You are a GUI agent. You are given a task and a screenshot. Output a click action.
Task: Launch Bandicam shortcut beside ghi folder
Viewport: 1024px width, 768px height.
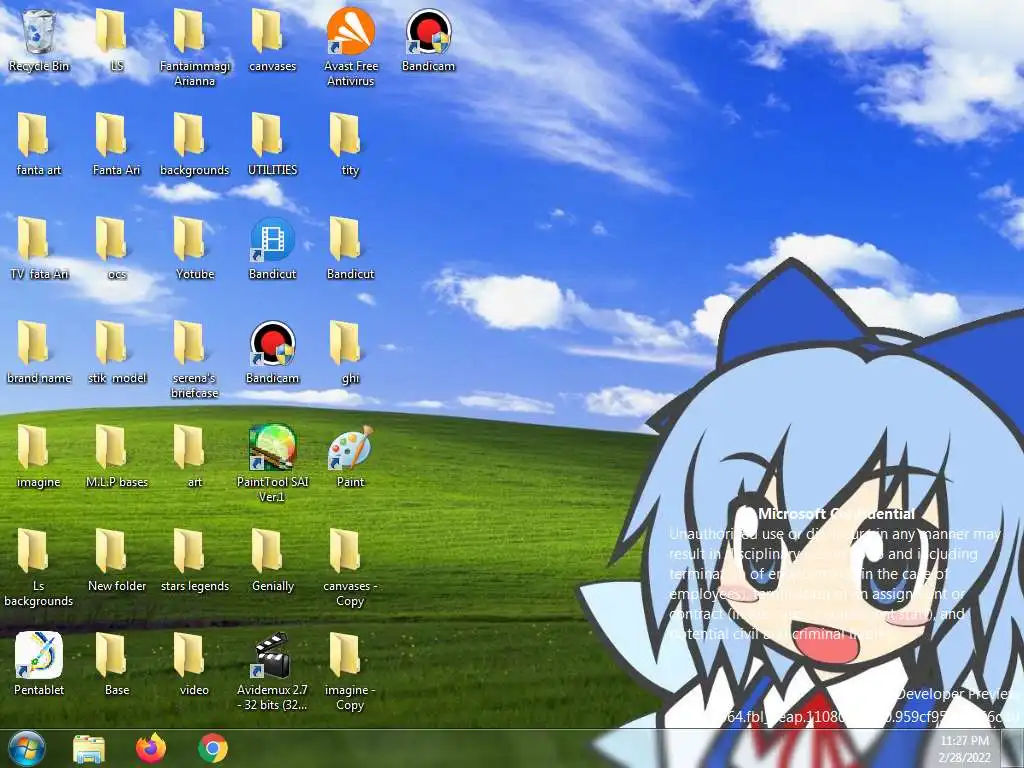tap(272, 352)
